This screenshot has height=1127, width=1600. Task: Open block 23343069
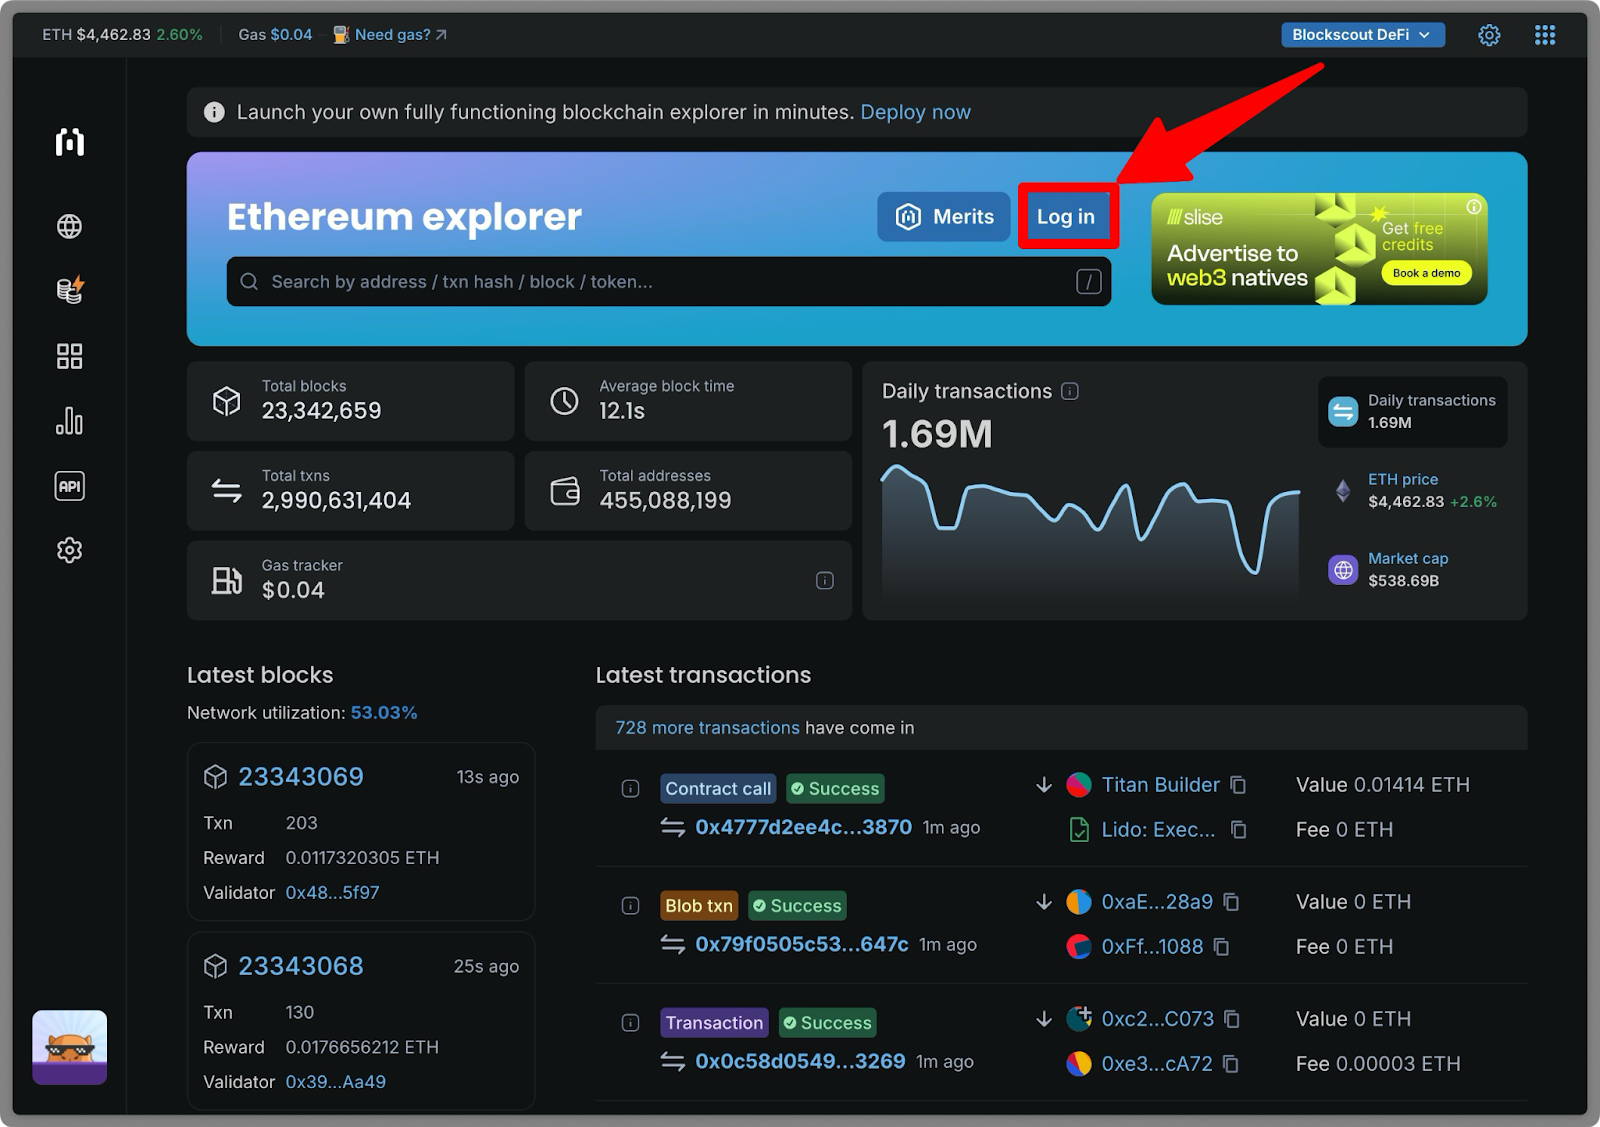tap(300, 777)
